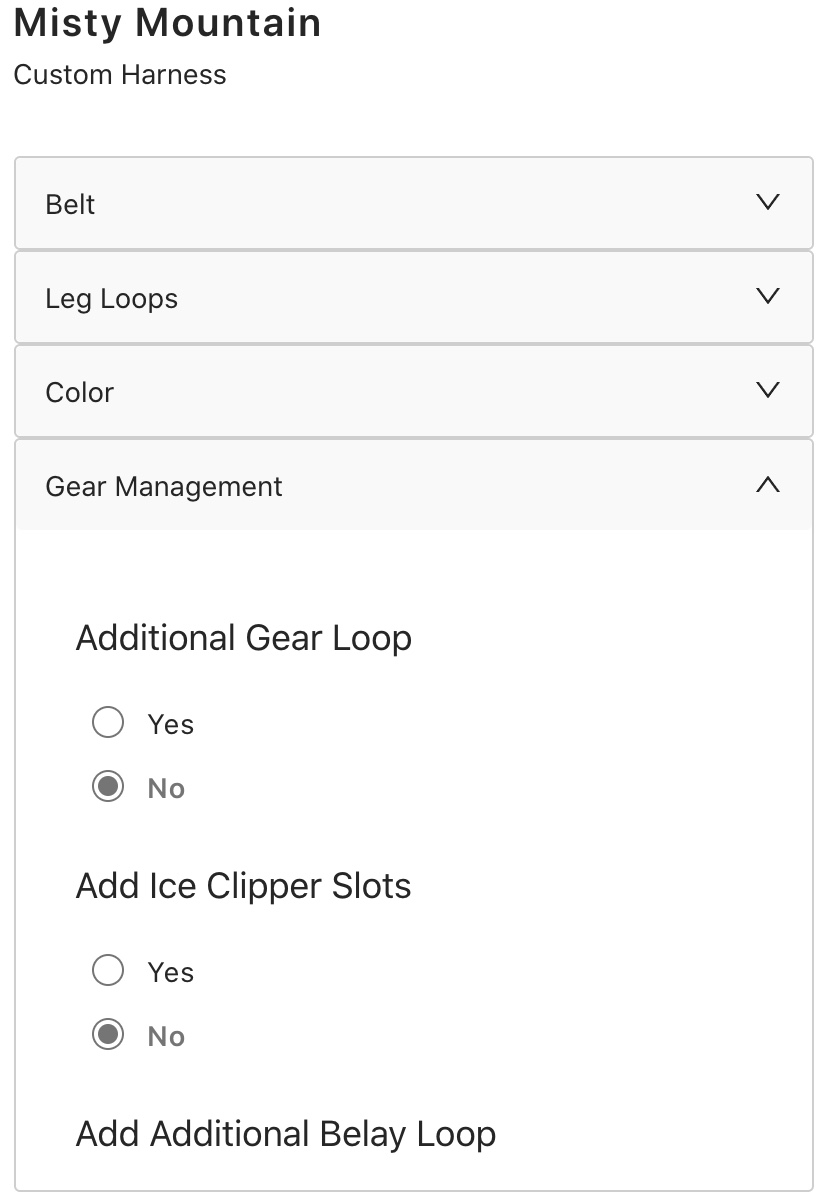Choose Yes radio under Add Ice Clipper Slots
822x1204 pixels.
point(108,970)
